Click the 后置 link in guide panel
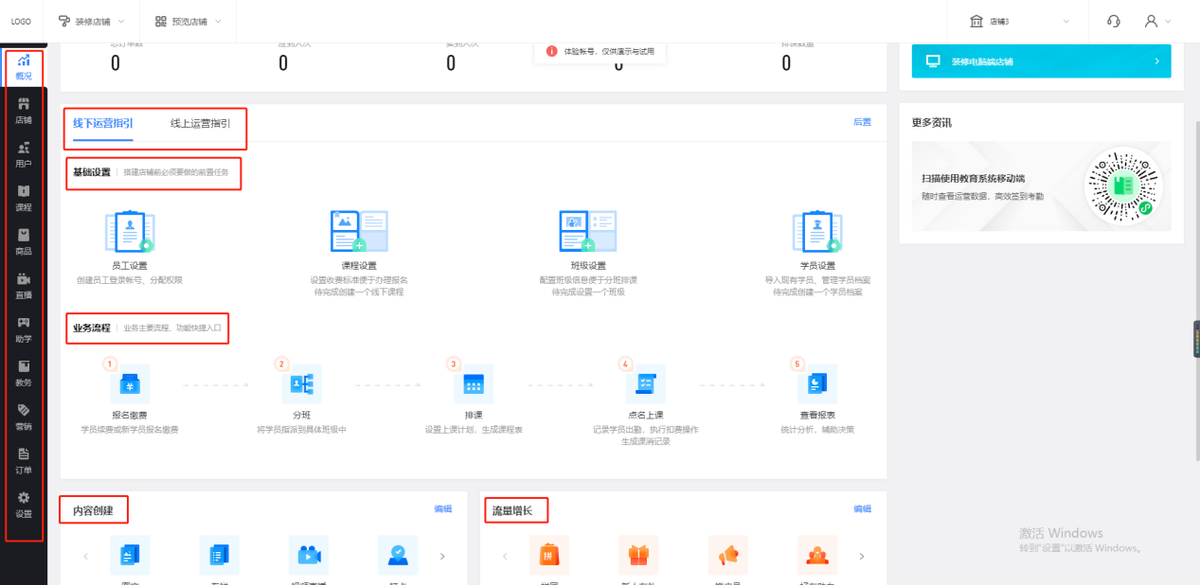The width and height of the screenshot is (1200, 585). (x=862, y=122)
